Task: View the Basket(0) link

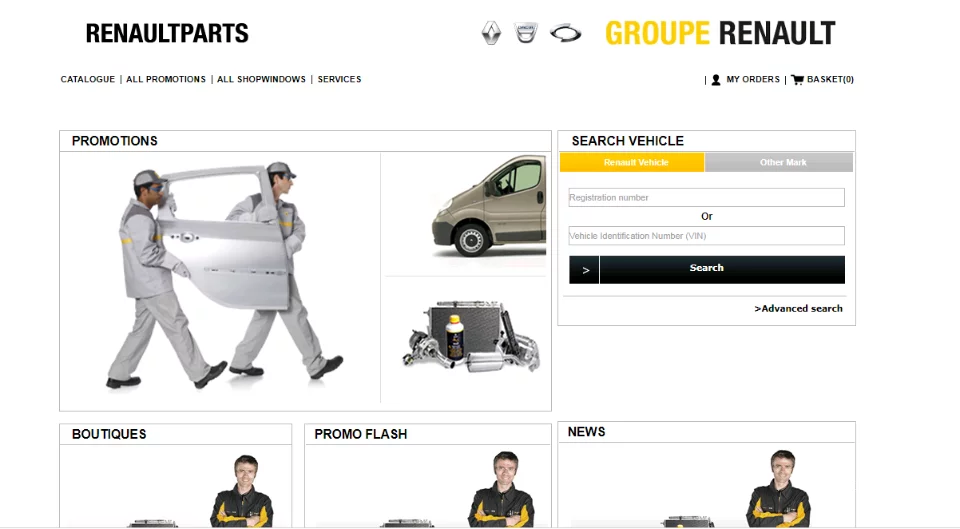Action: (830, 80)
